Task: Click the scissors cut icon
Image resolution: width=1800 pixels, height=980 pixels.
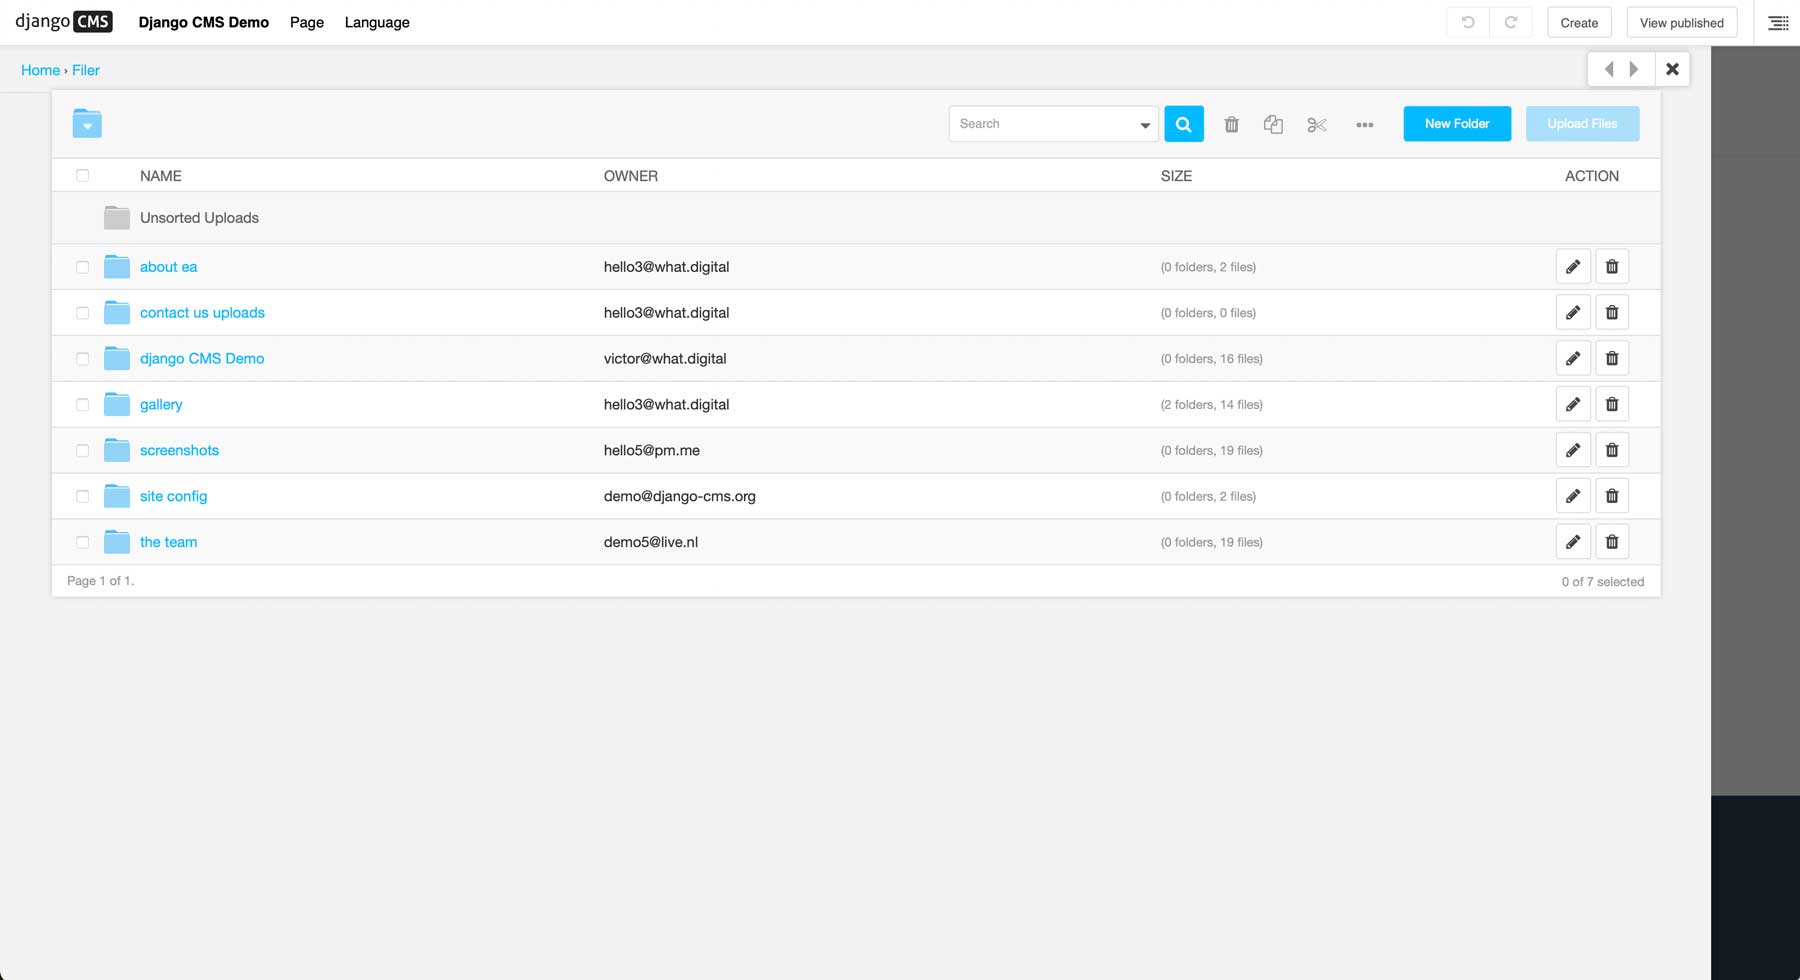Action: (x=1316, y=124)
